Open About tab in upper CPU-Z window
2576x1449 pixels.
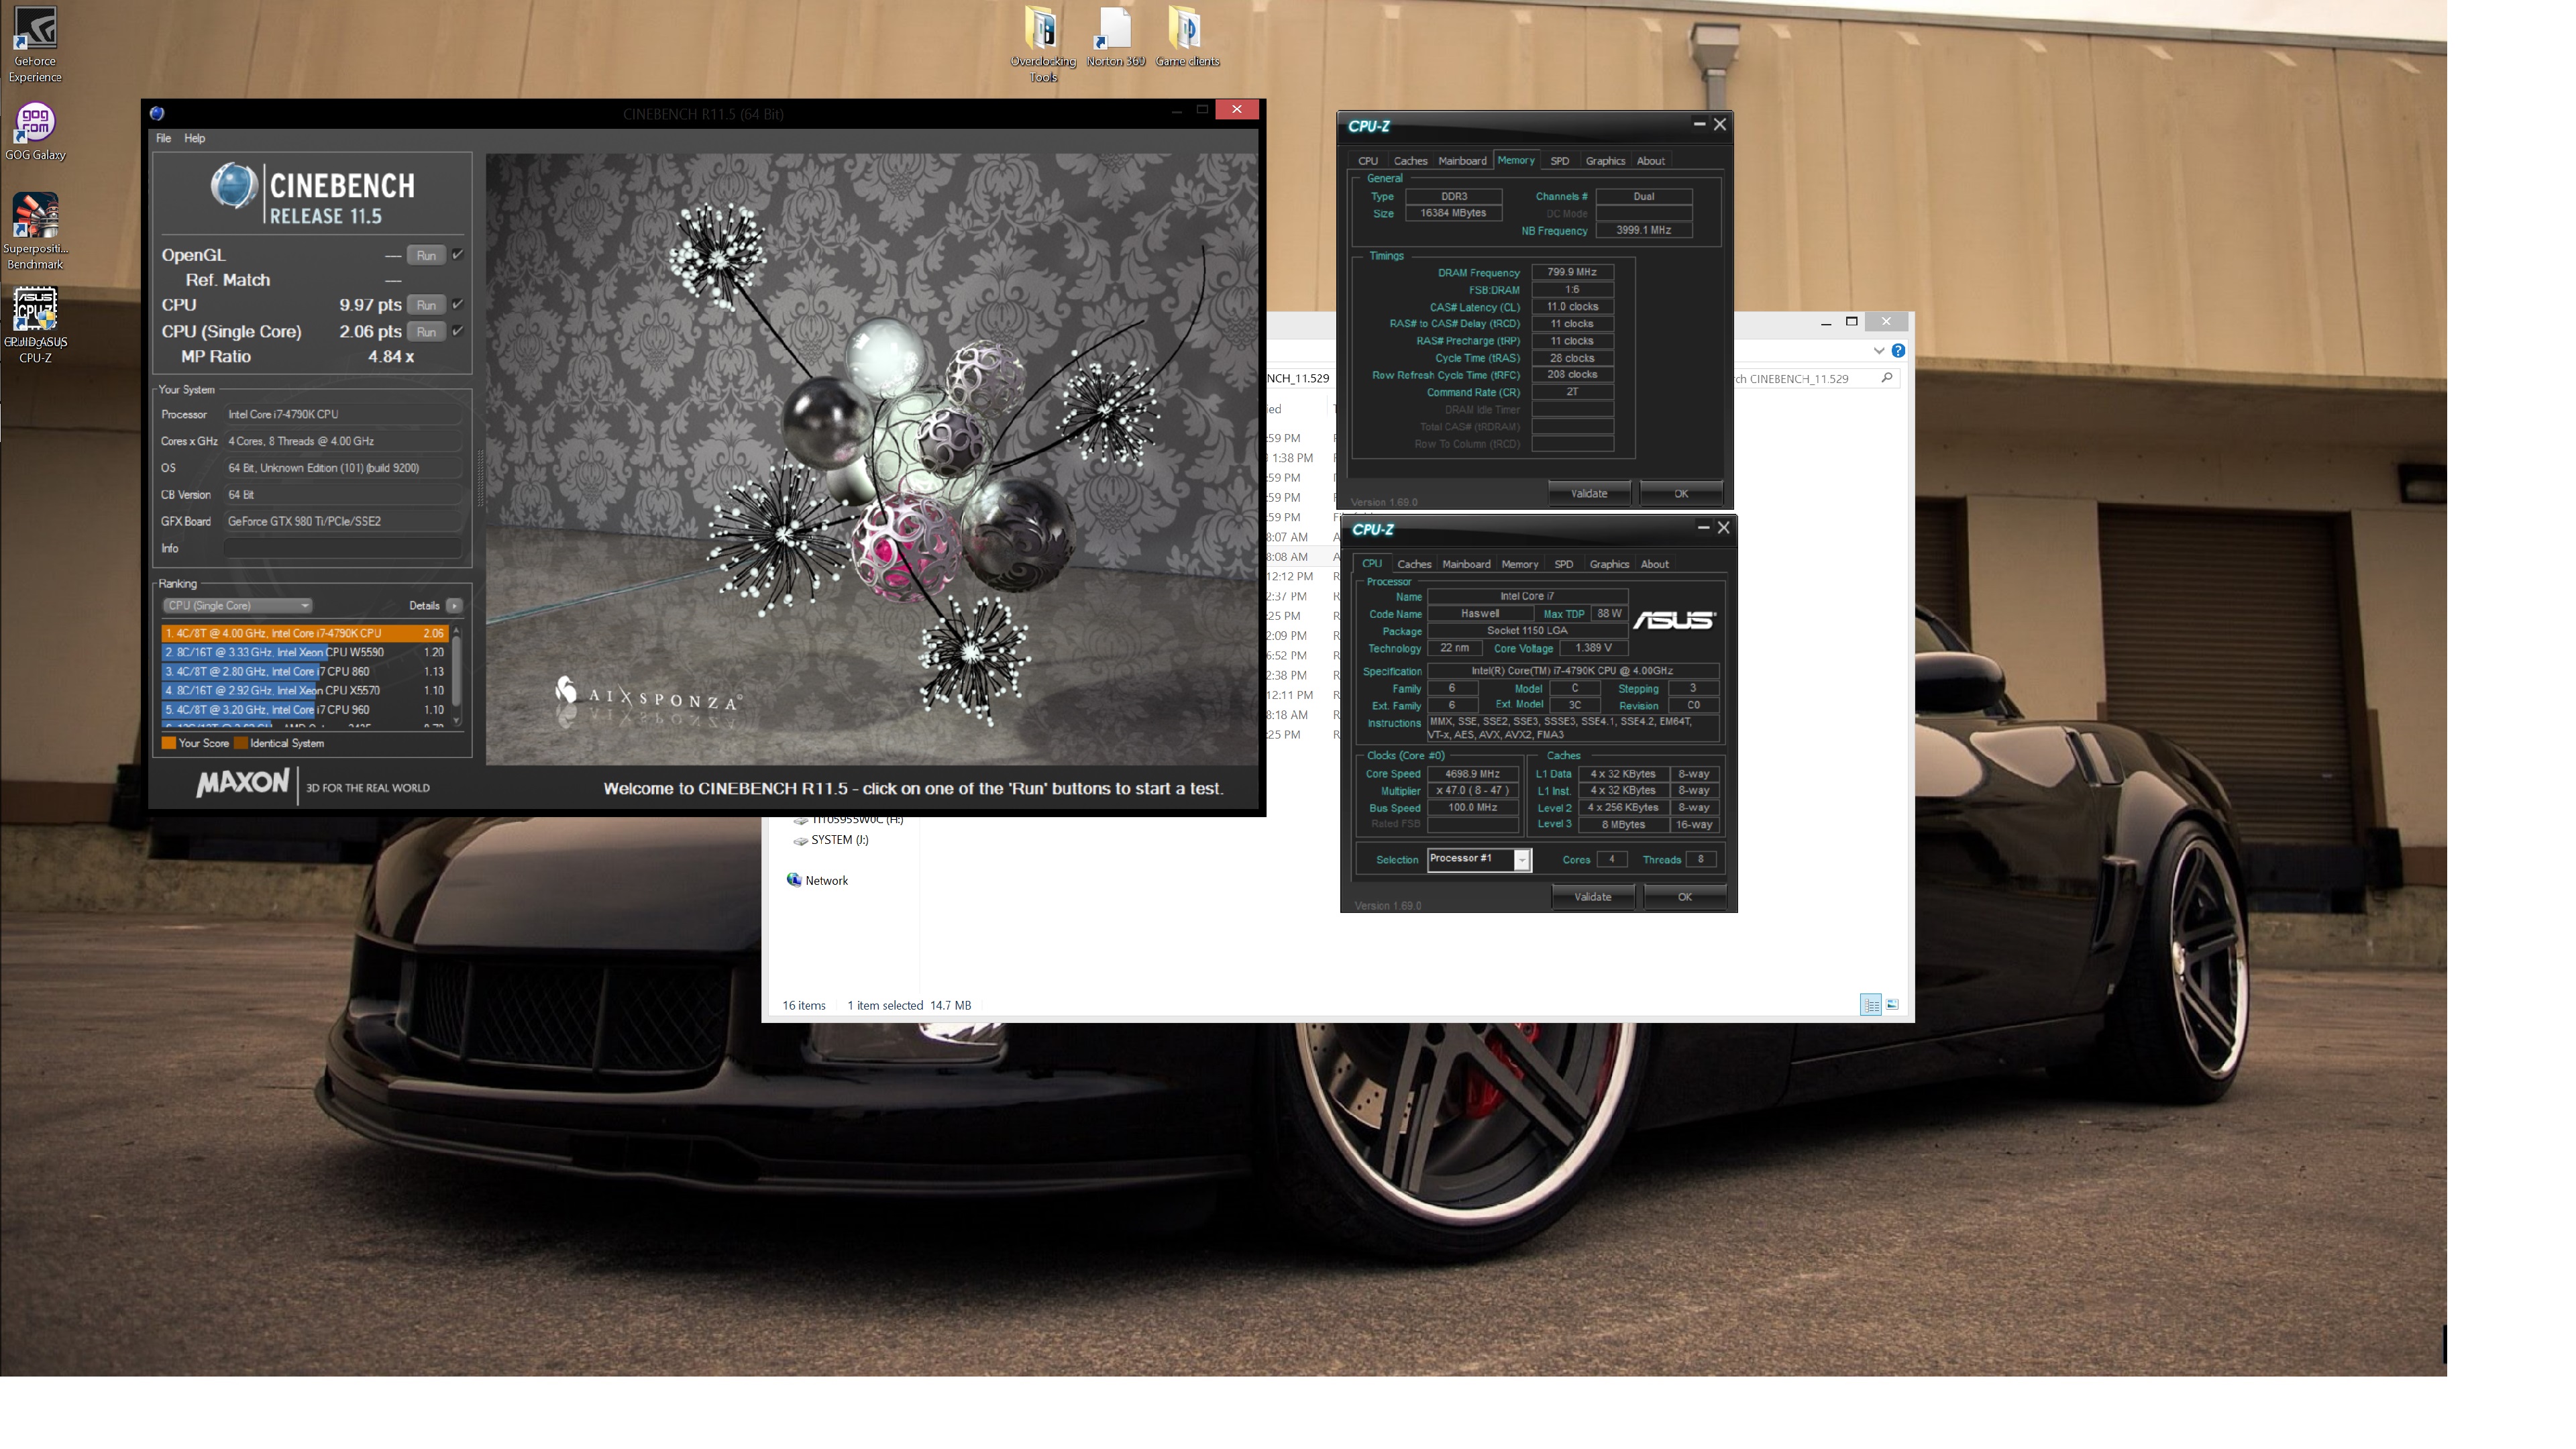click(1650, 161)
